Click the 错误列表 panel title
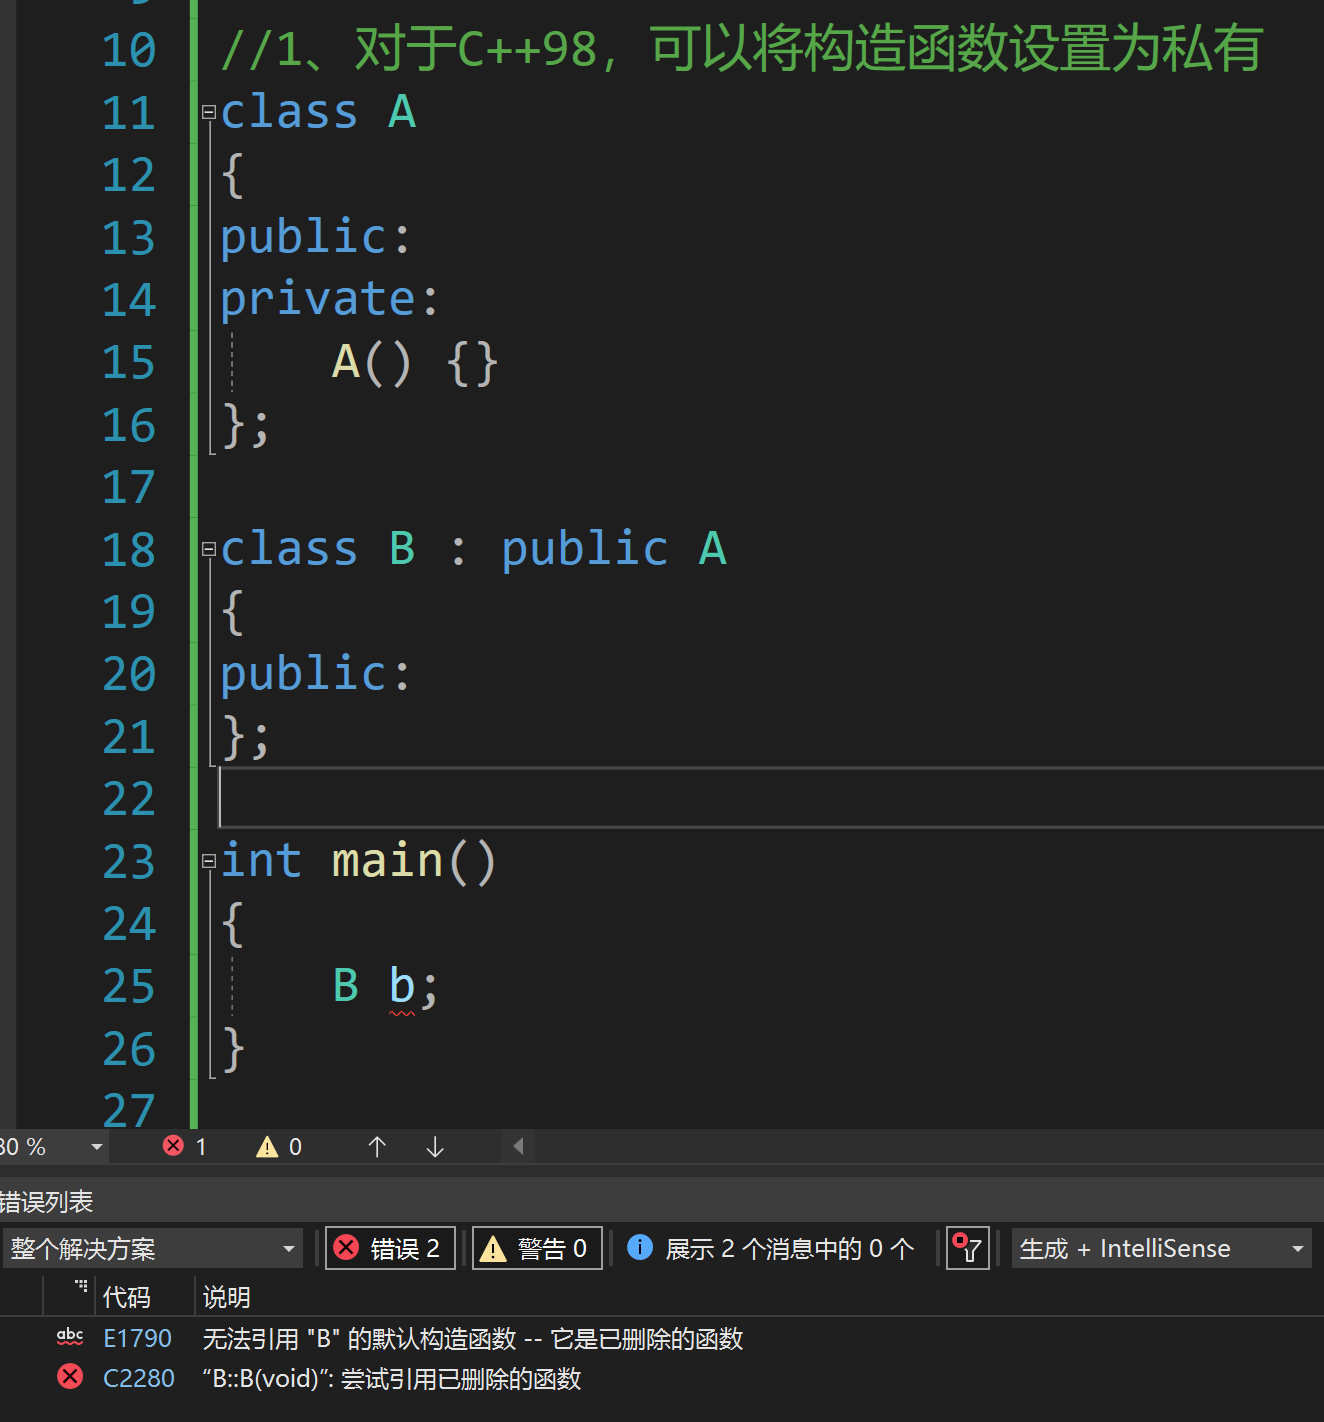This screenshot has height=1422, width=1324. pyautogui.click(x=46, y=1201)
